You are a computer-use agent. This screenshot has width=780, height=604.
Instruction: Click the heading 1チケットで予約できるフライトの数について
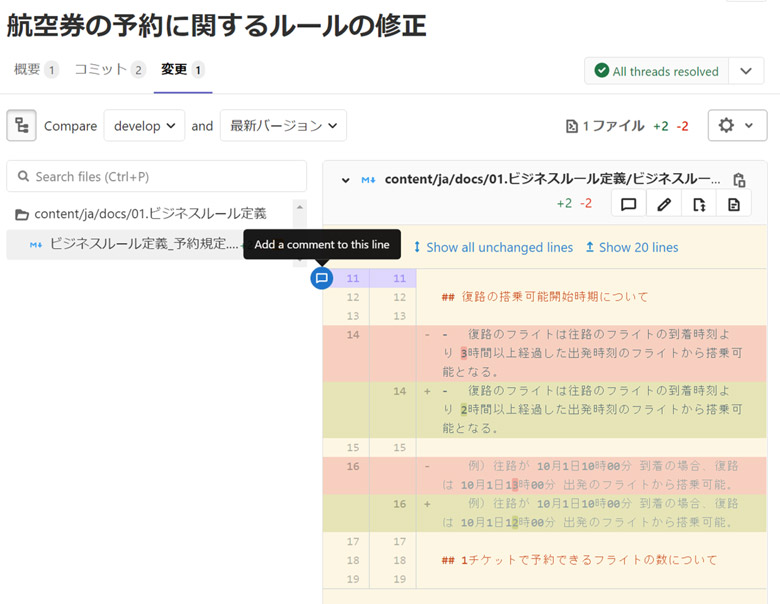click(579, 560)
